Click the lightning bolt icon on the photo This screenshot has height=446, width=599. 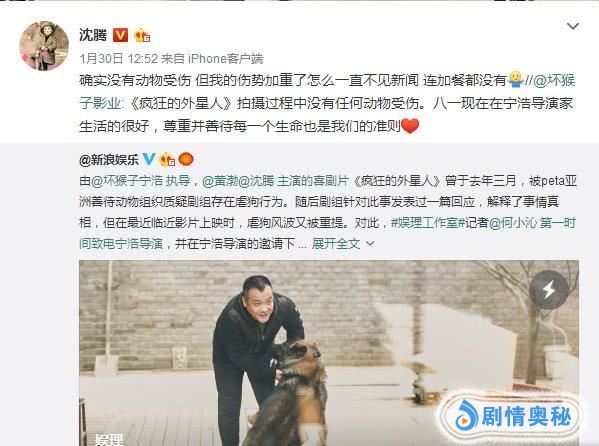point(549,290)
